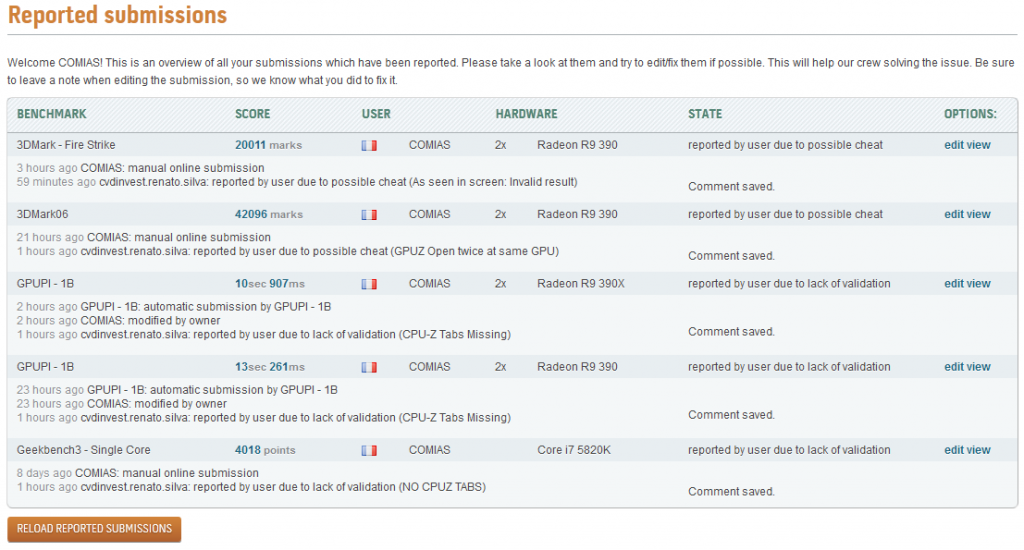Viewport: 1024px width, 550px height.
Task: Click Radeon R9 390 in the 3DMark06 row
Action: [577, 214]
